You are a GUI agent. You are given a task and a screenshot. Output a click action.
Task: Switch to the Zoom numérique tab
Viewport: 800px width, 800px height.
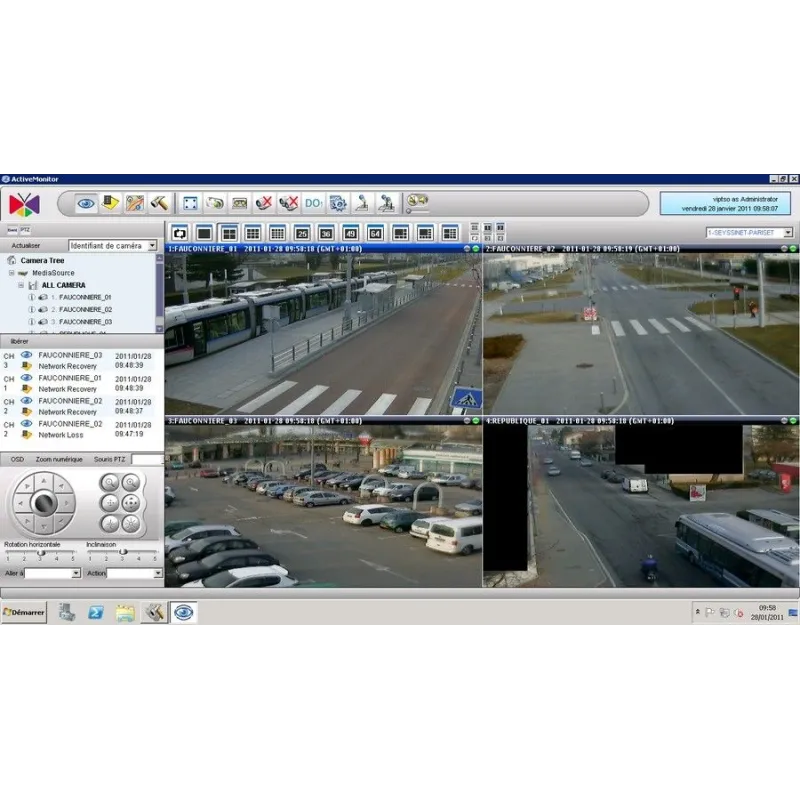coord(58,458)
